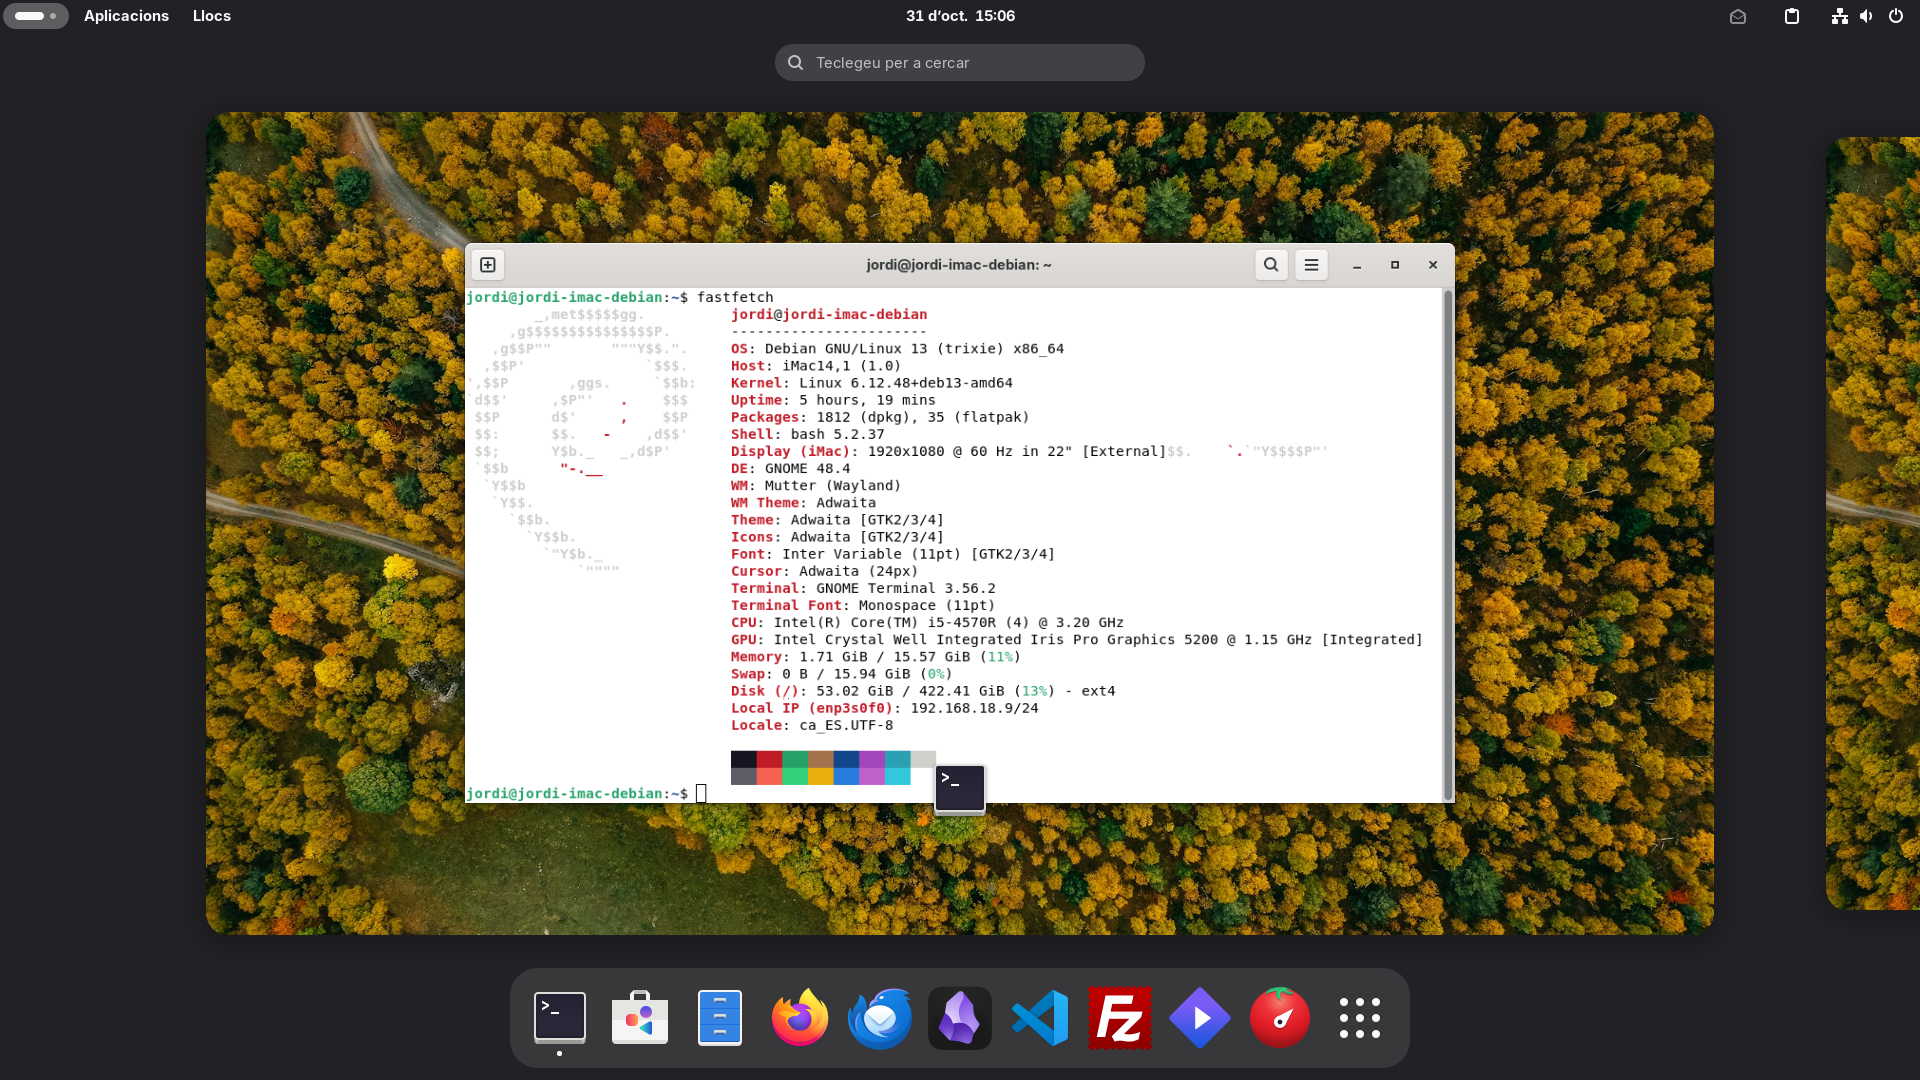This screenshot has height=1080, width=1920.
Task: Click the Teclegeu per a cercar search field
Action: pyautogui.click(x=959, y=62)
